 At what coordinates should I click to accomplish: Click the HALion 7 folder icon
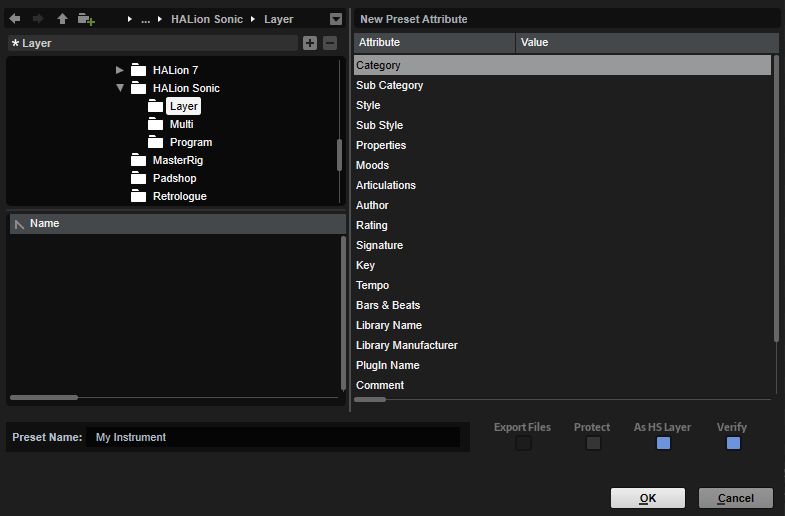(x=139, y=70)
